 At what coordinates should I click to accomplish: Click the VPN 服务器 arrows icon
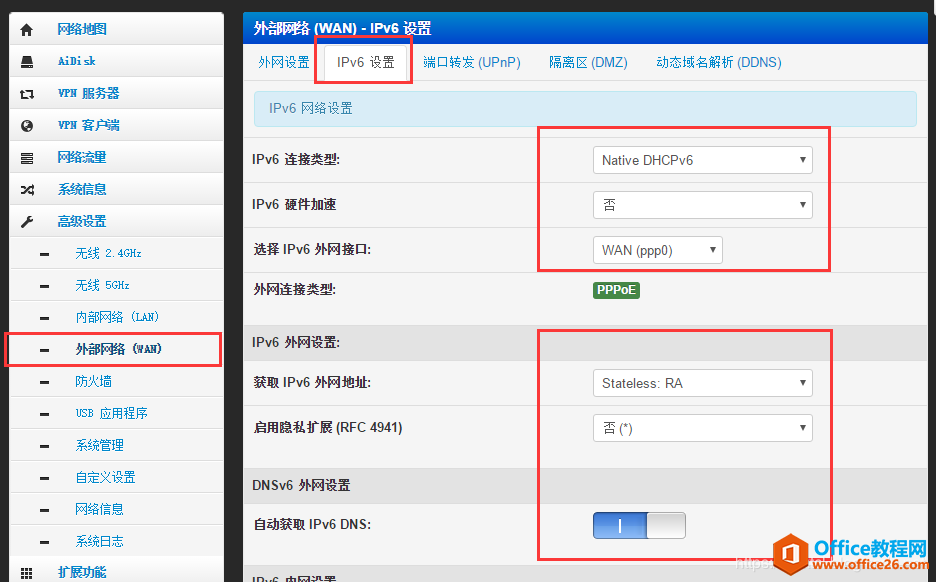click(27, 94)
